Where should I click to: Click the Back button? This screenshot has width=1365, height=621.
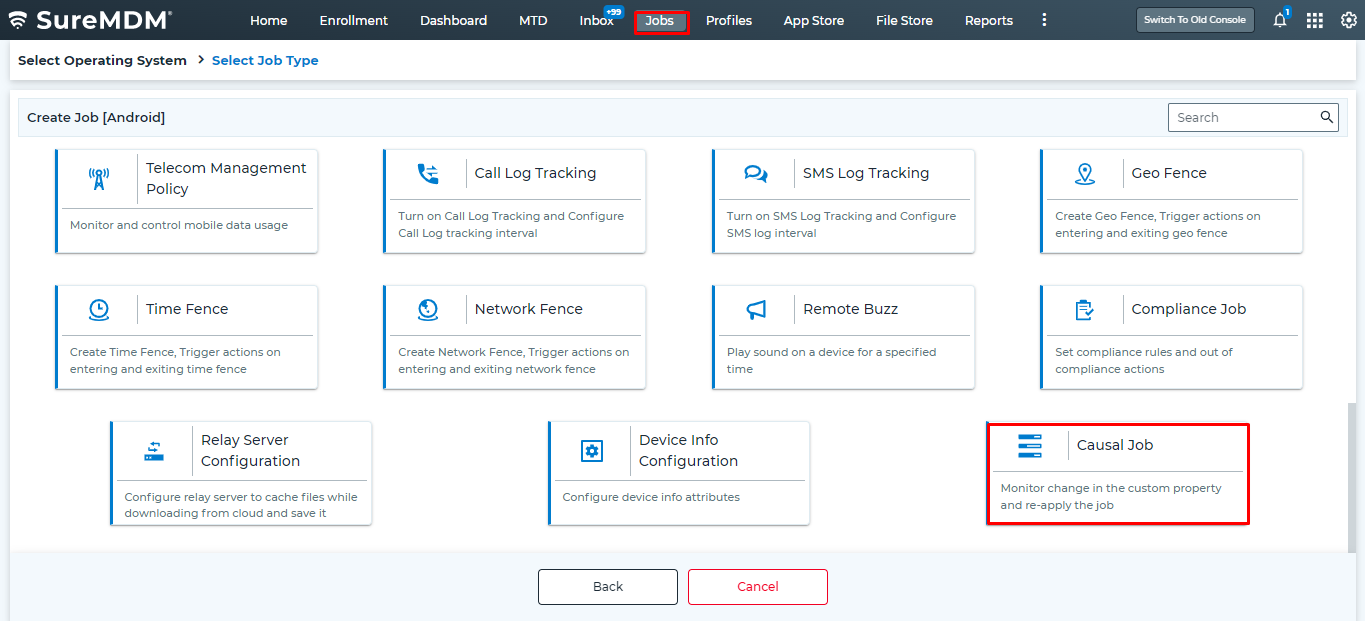(607, 586)
